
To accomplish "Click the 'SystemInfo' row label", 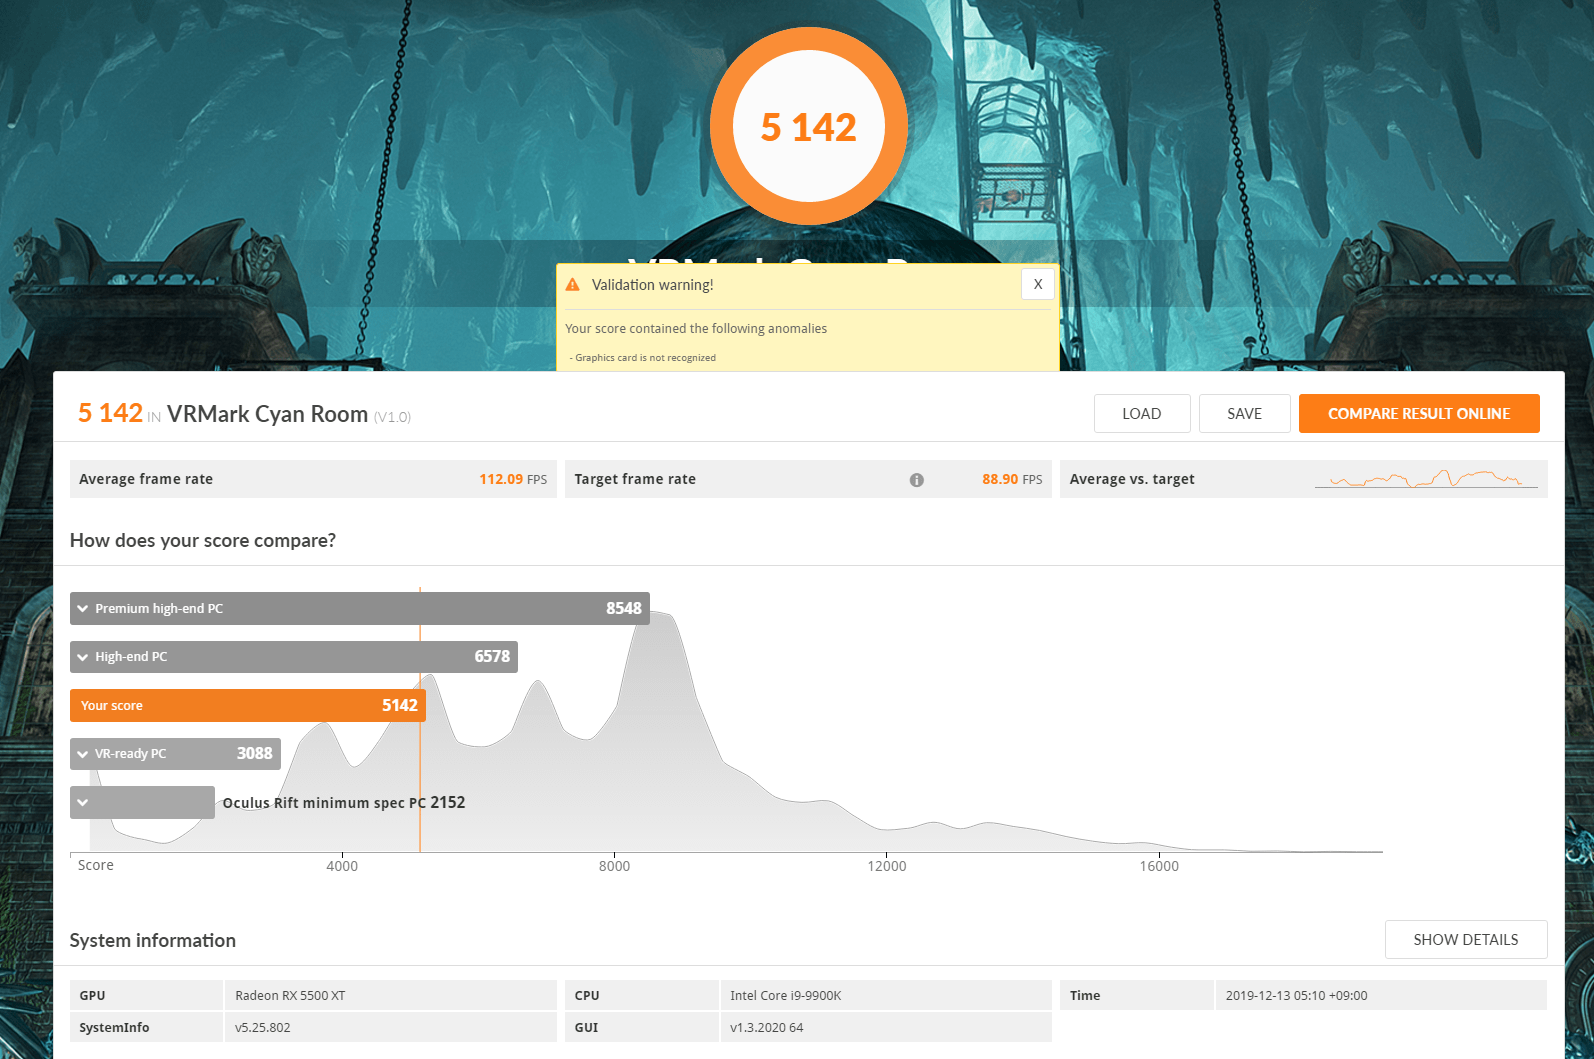I will (x=114, y=1027).
